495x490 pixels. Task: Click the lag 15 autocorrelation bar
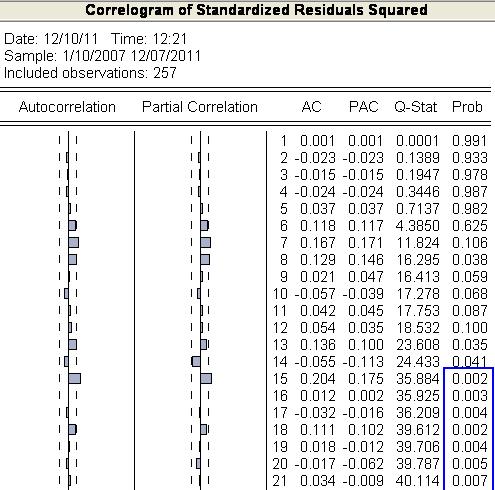74,379
